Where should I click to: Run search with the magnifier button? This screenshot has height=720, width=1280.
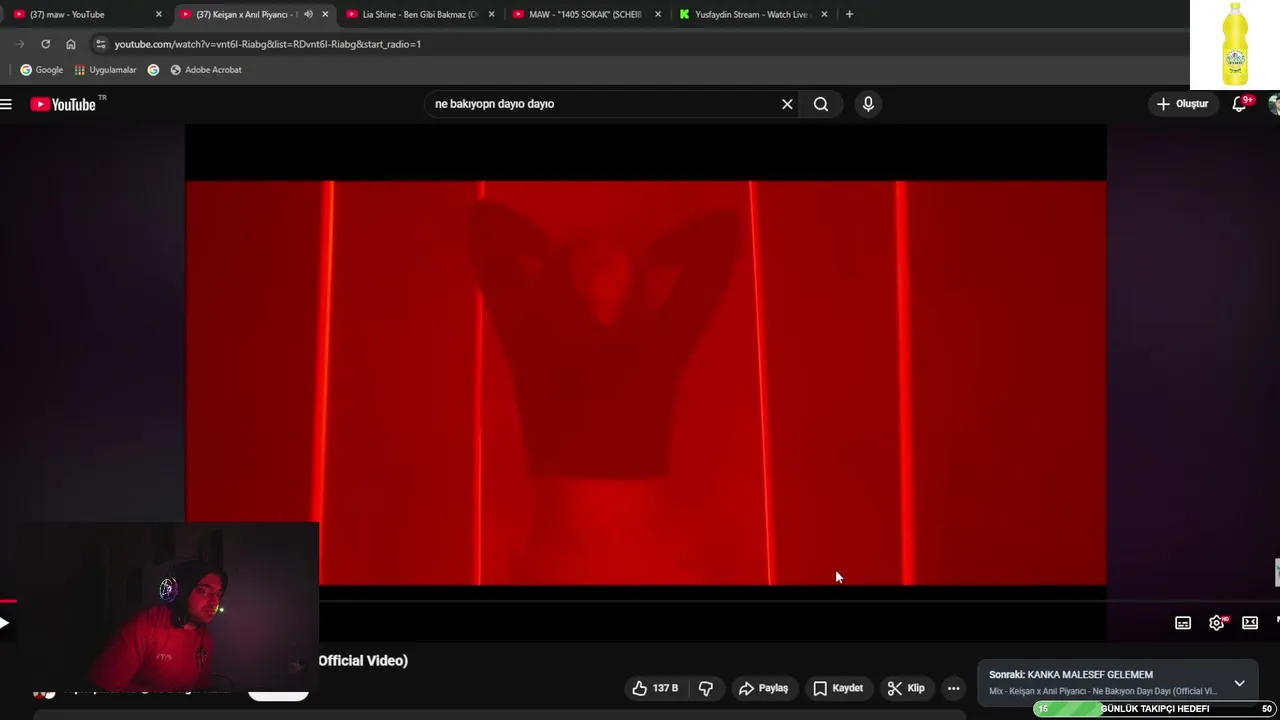(x=821, y=104)
